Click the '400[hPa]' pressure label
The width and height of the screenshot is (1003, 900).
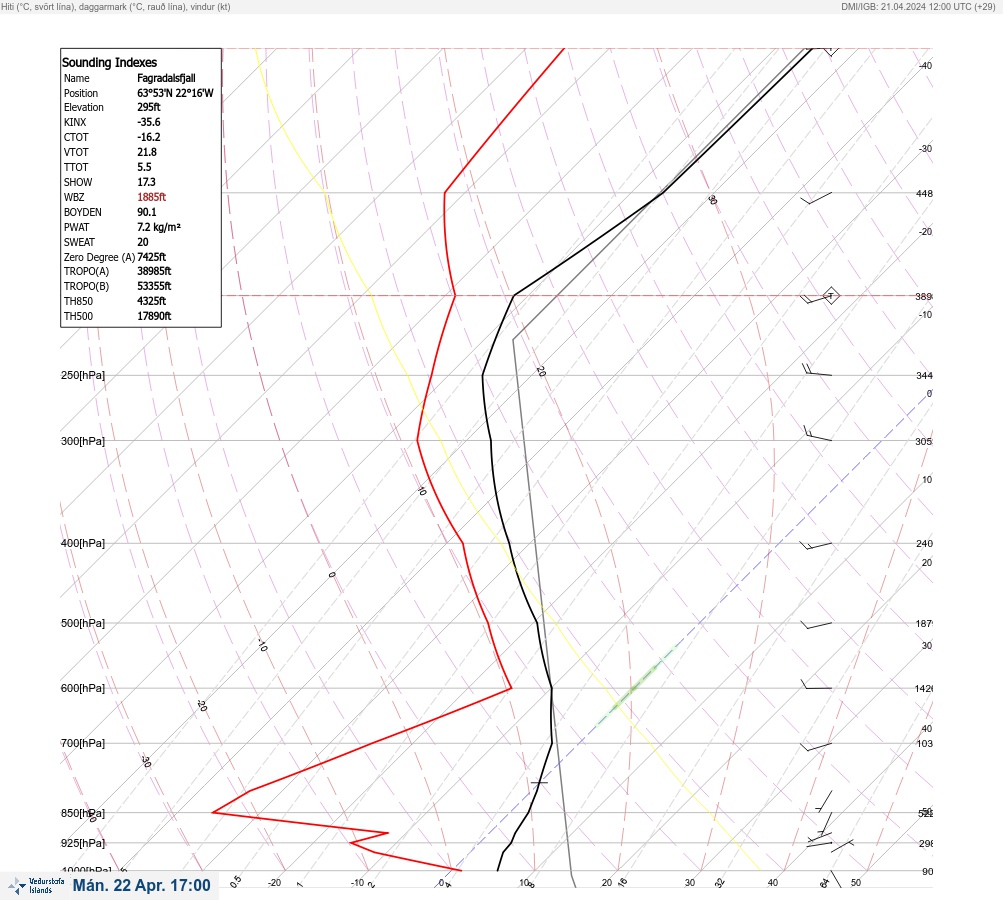(83, 543)
